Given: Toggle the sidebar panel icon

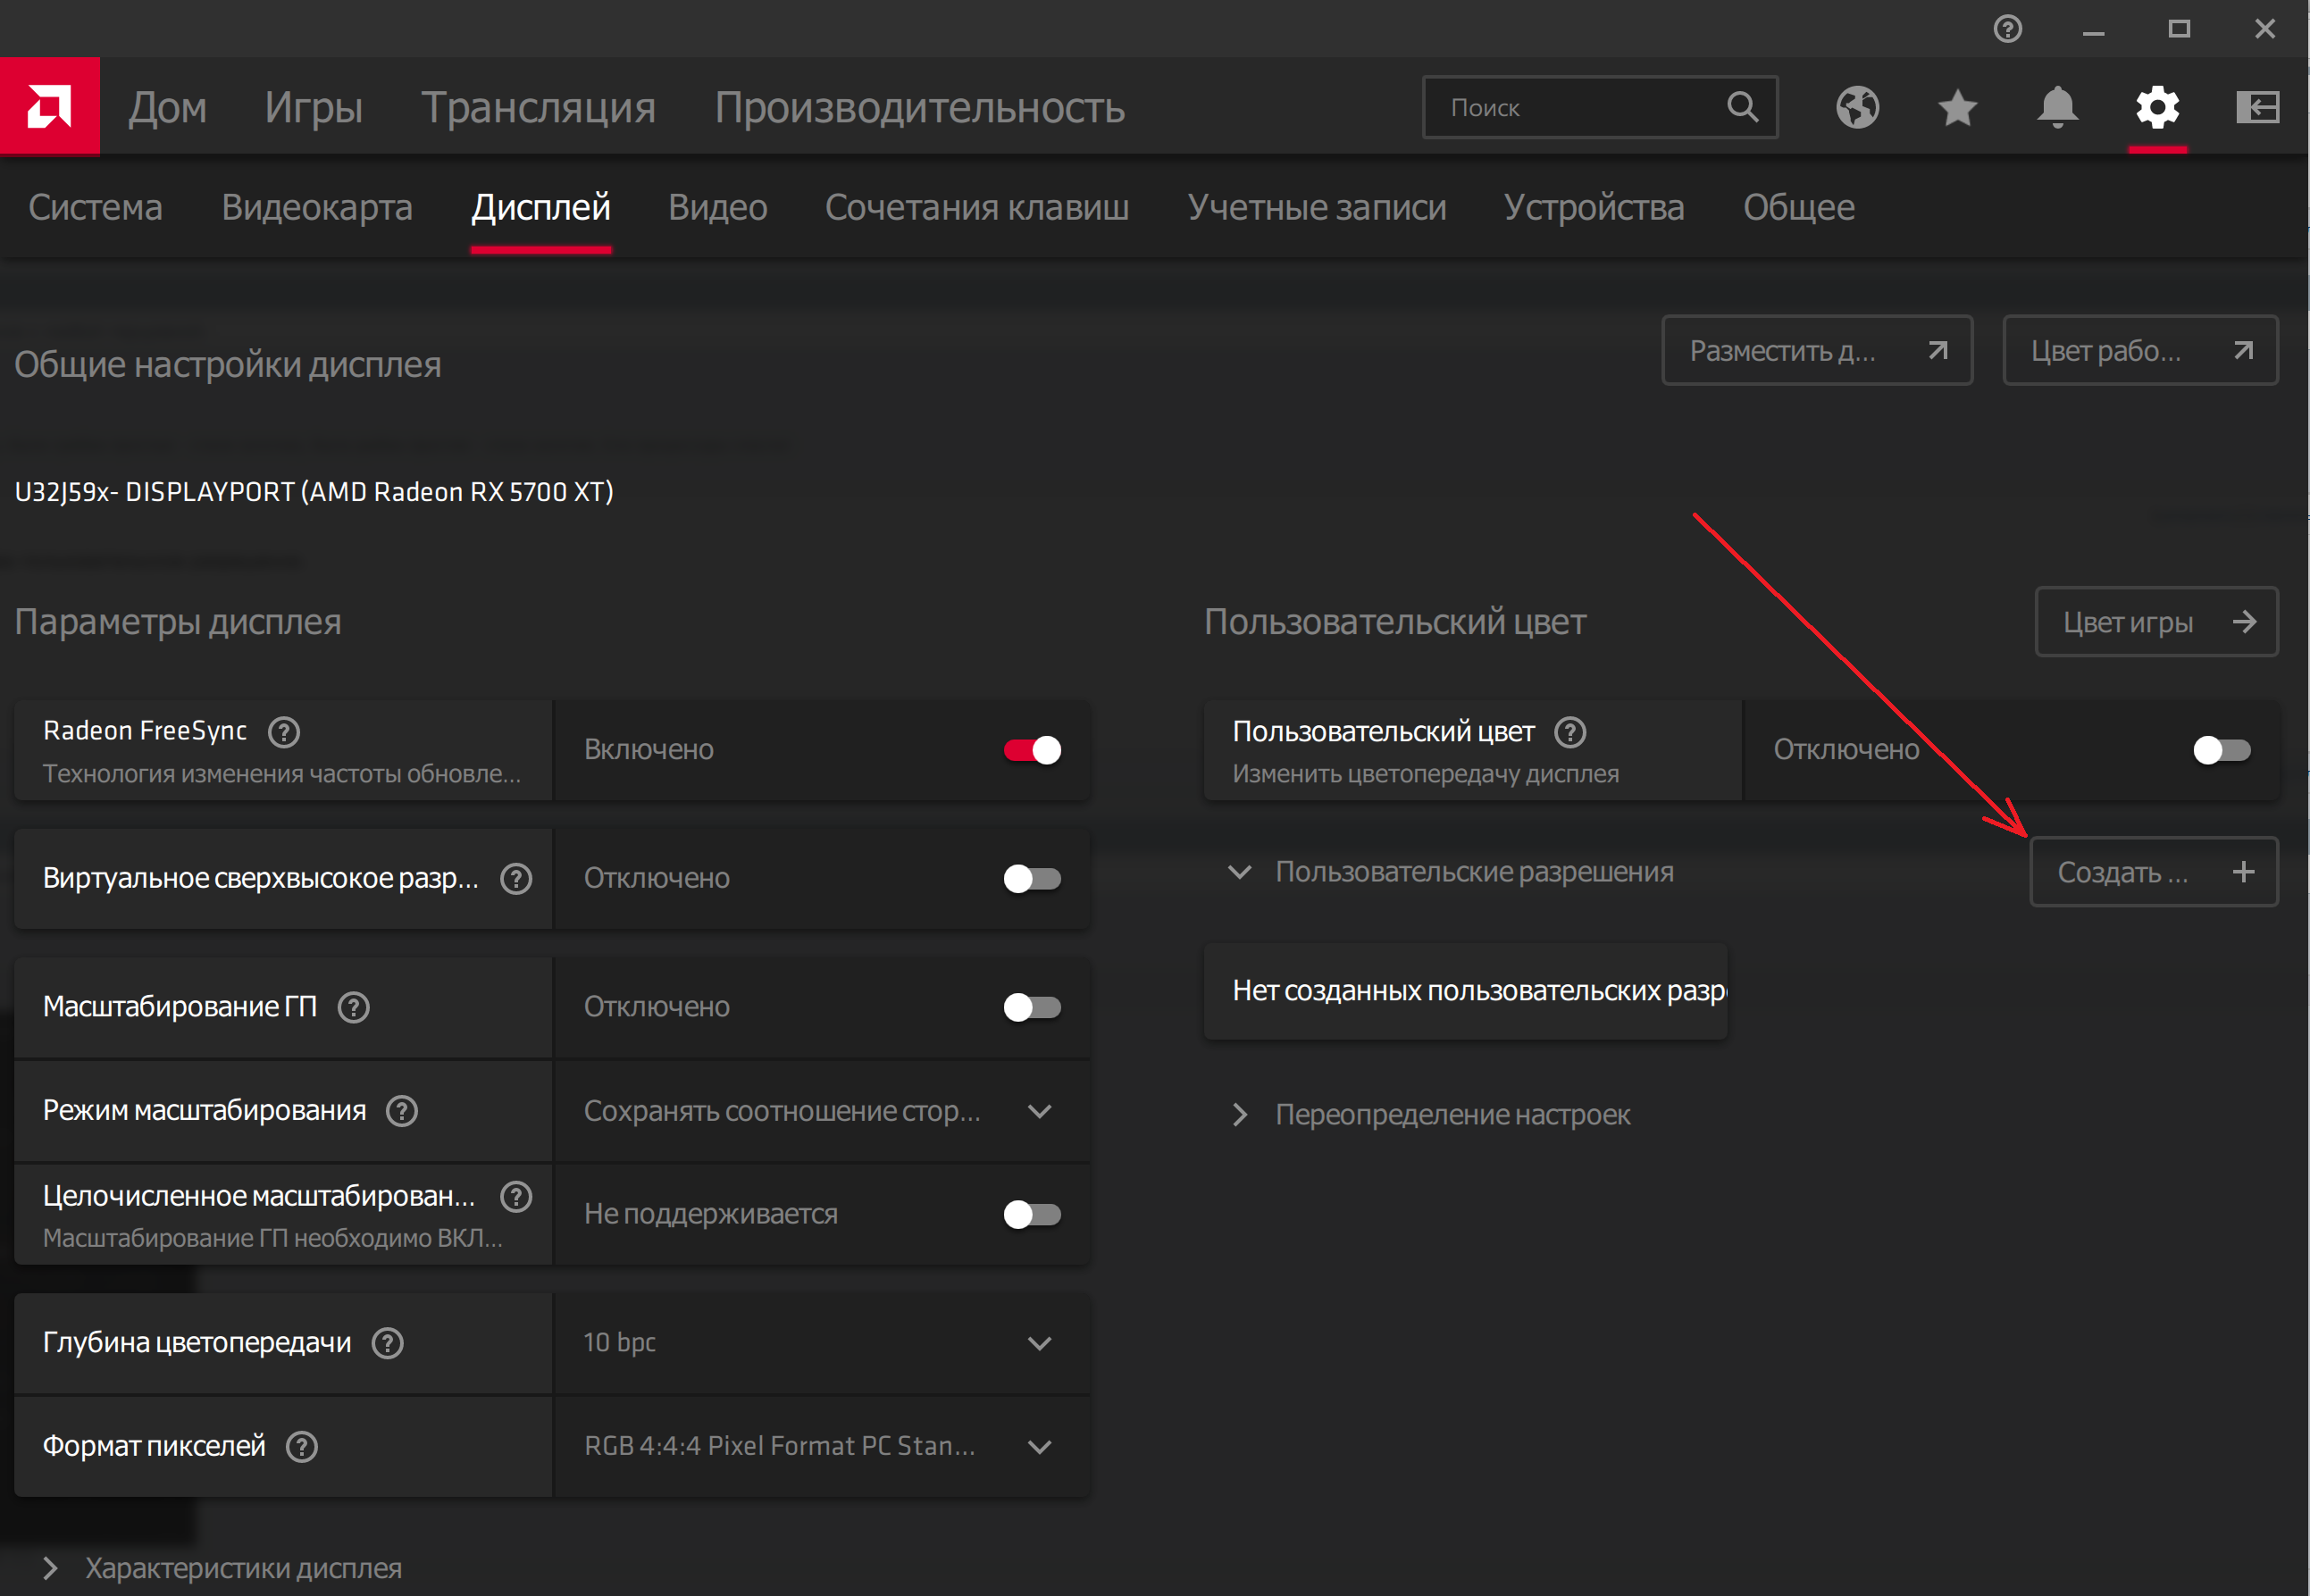Looking at the screenshot, I should click(2257, 107).
